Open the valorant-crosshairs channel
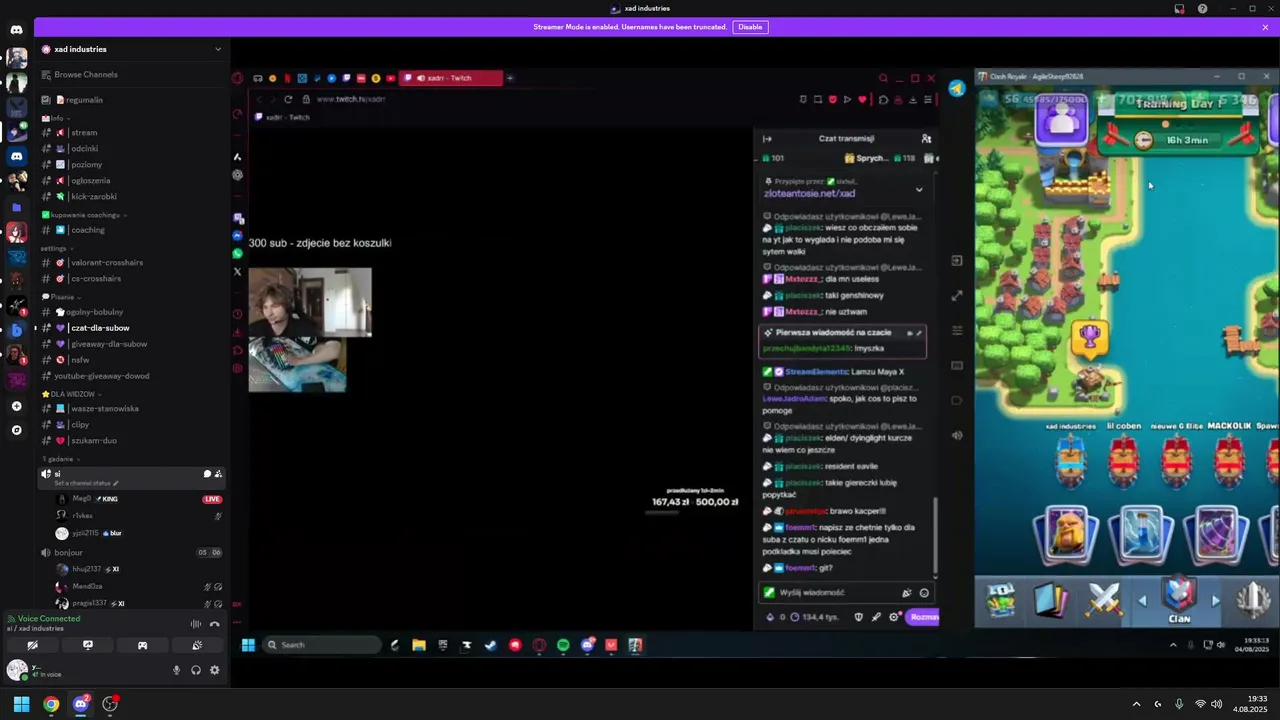Image resolution: width=1280 pixels, height=720 pixels. 107,263
